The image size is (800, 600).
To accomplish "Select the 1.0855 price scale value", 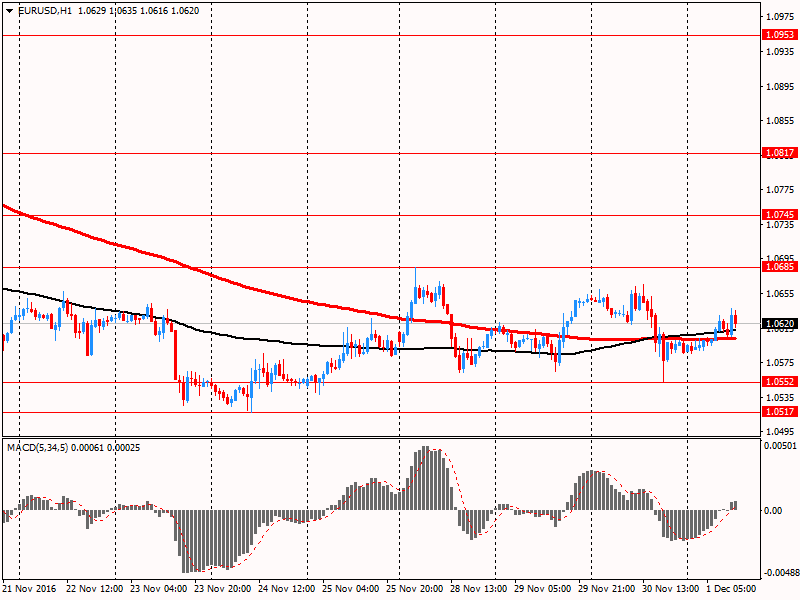I will coord(780,121).
